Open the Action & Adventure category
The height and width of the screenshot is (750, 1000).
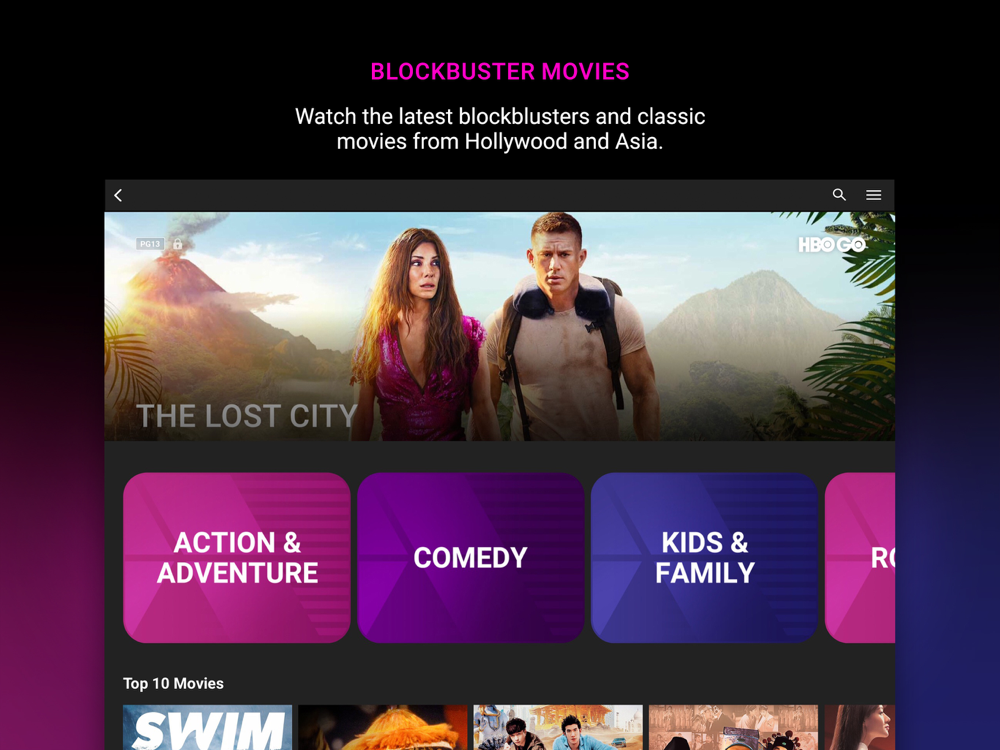tap(237, 557)
